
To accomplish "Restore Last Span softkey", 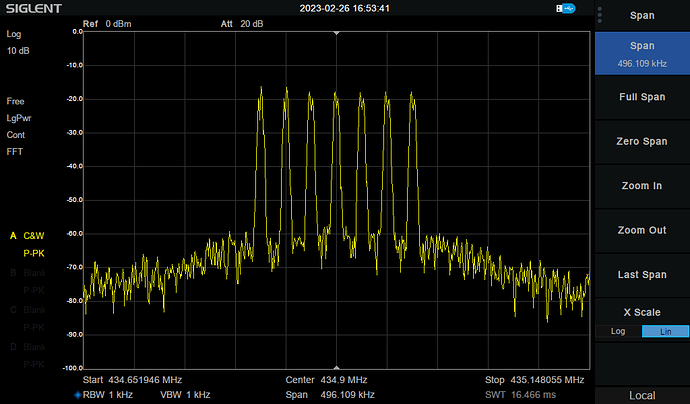I will [642, 275].
